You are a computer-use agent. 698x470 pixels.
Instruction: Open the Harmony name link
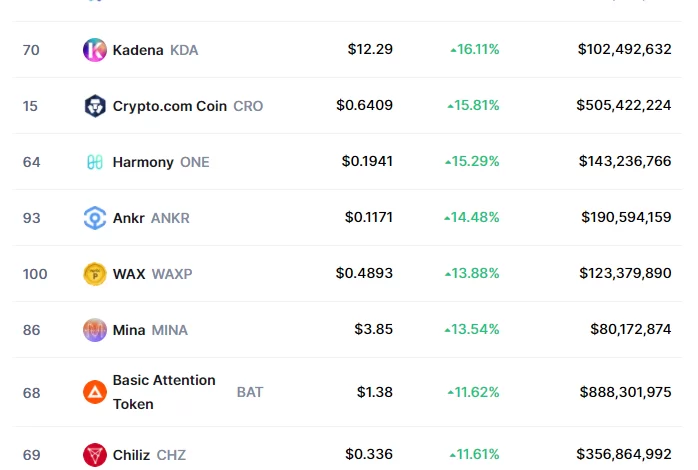tap(143, 162)
